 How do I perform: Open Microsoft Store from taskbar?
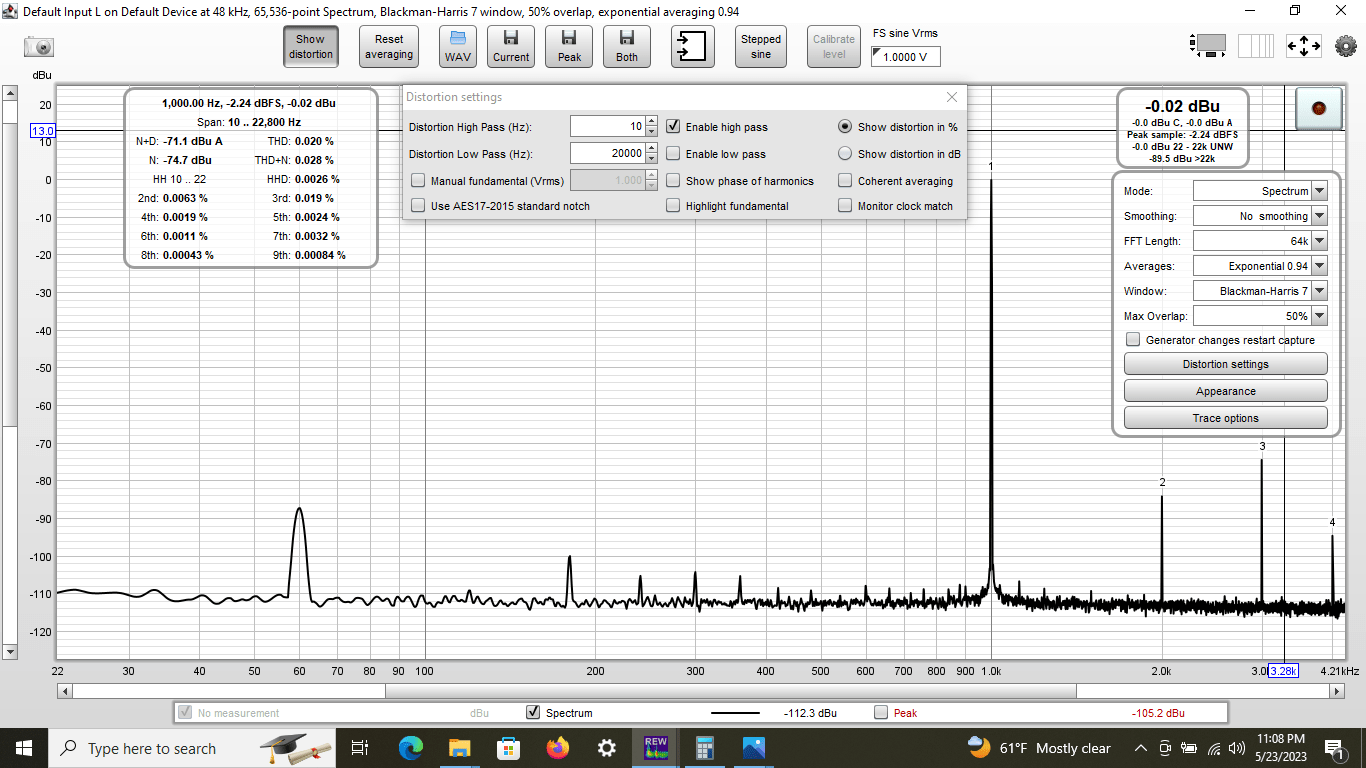point(508,748)
